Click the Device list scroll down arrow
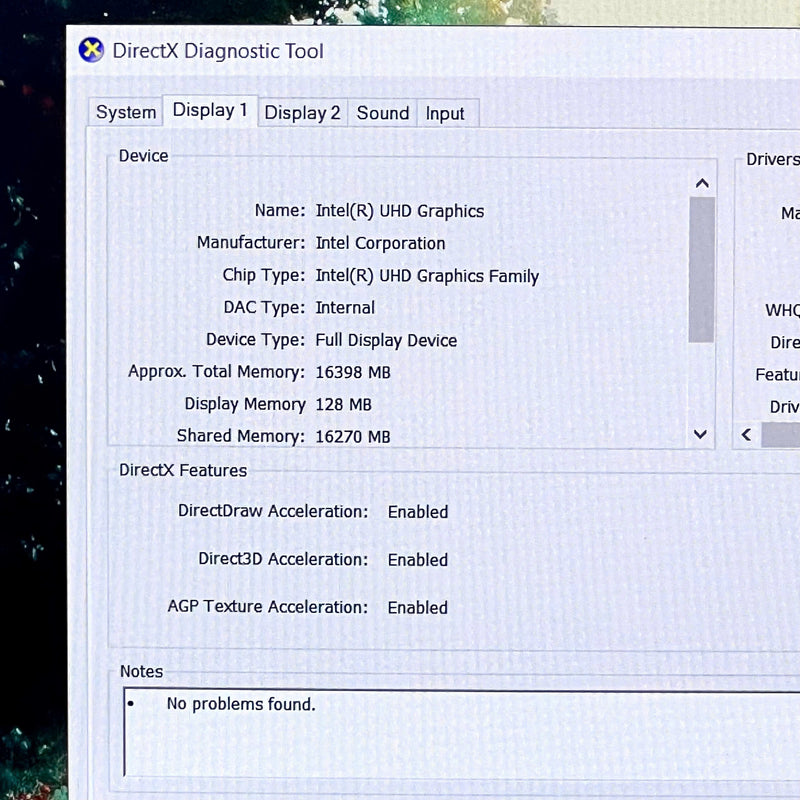Viewport: 800px width, 800px height. point(701,434)
